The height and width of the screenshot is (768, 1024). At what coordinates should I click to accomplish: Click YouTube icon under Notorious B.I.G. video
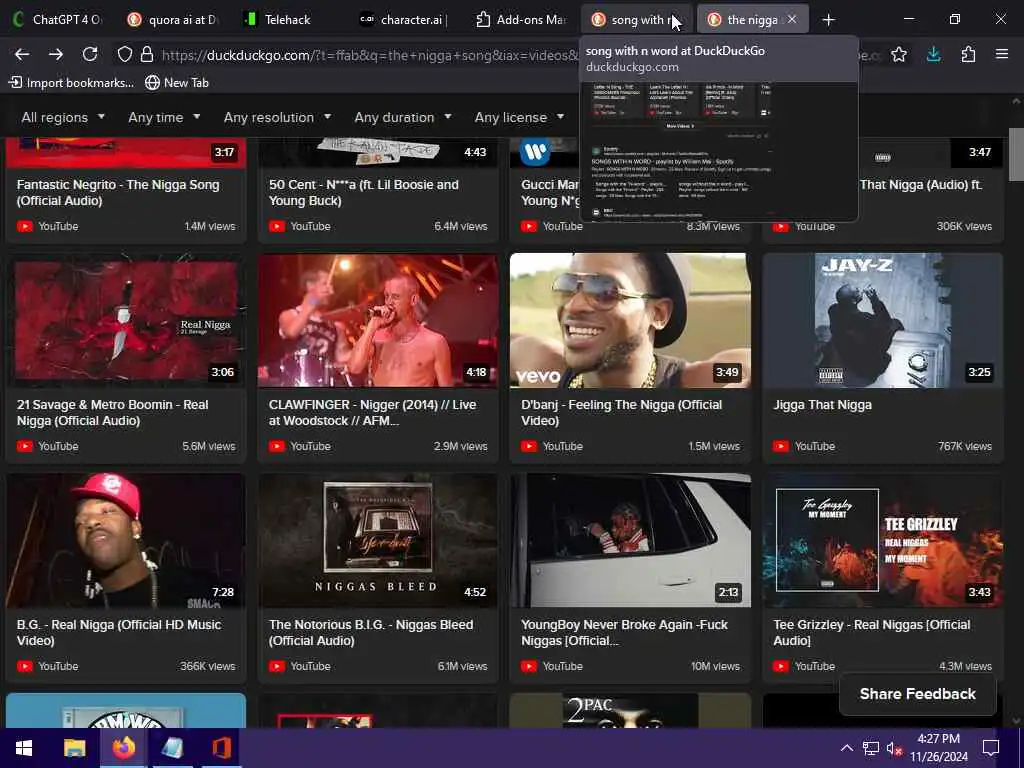pos(277,666)
